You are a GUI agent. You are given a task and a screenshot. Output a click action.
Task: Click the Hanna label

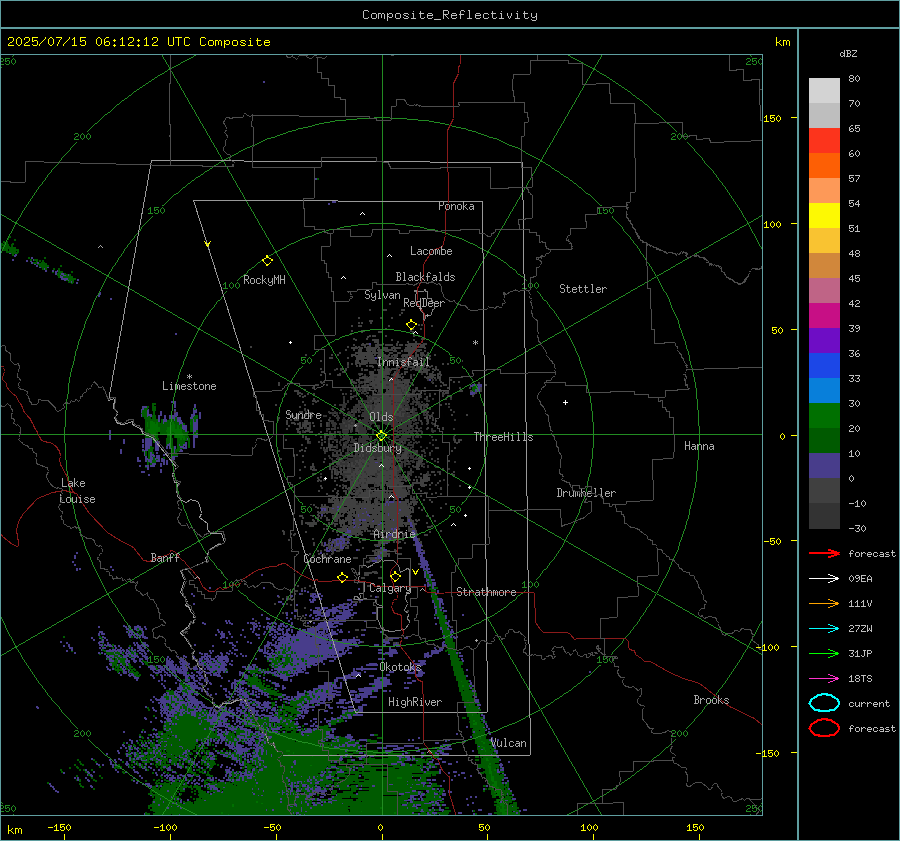coord(699,446)
